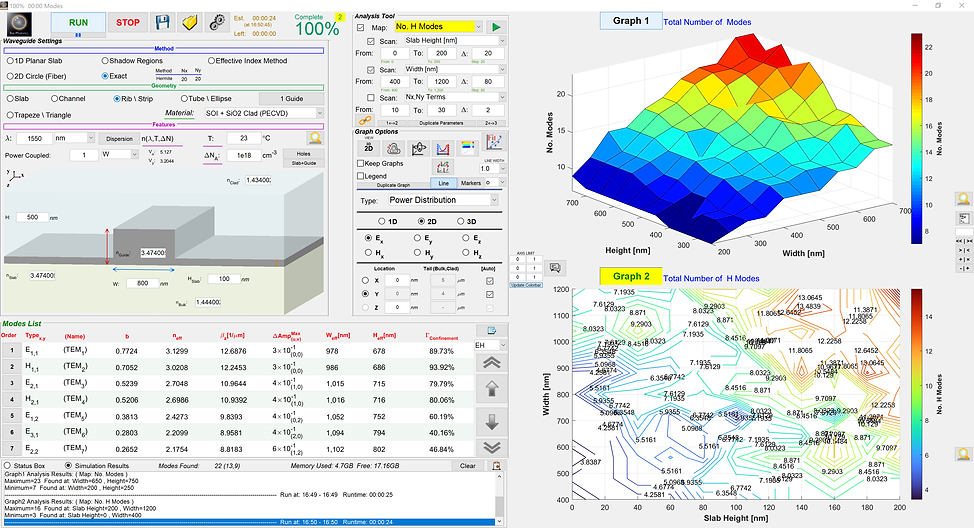Click the cloud mesh graph icon

coord(393,148)
